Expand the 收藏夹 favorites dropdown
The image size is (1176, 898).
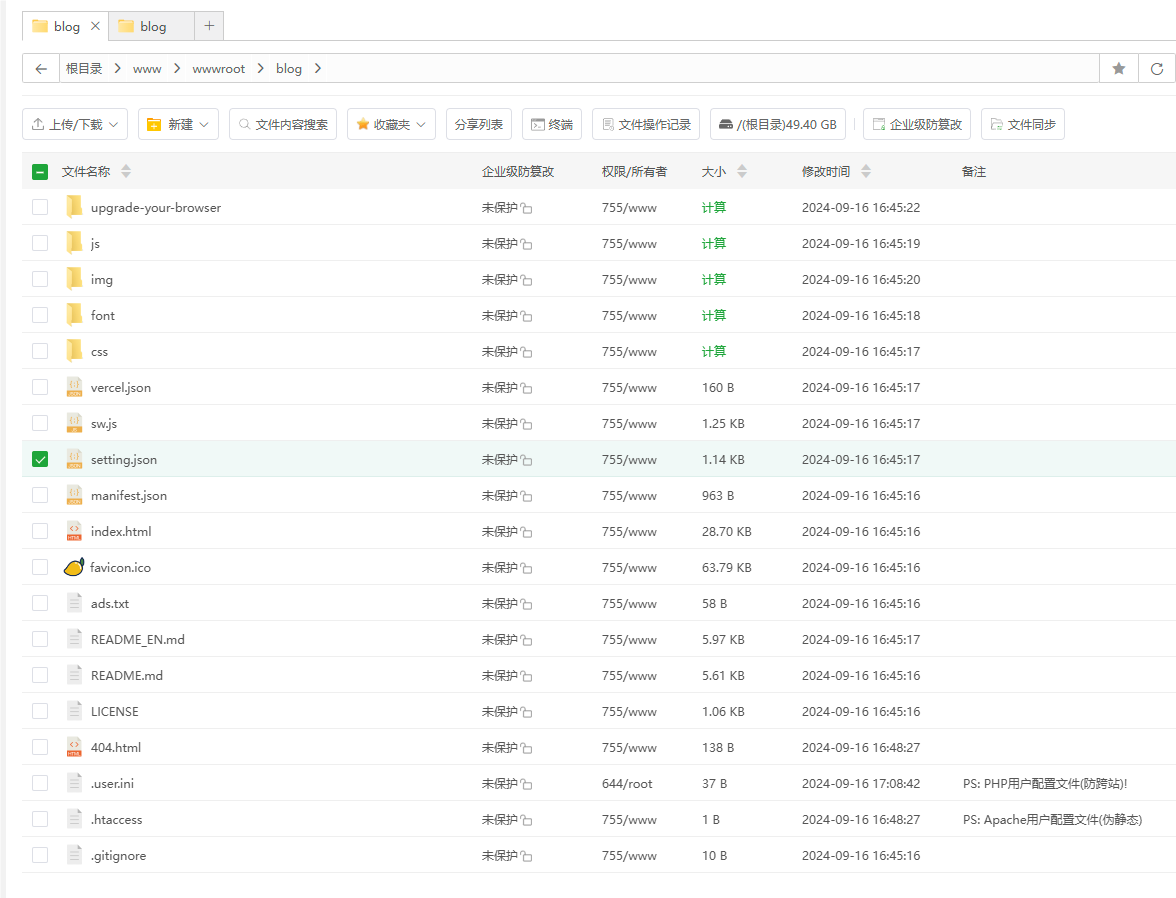pyautogui.click(x=391, y=125)
